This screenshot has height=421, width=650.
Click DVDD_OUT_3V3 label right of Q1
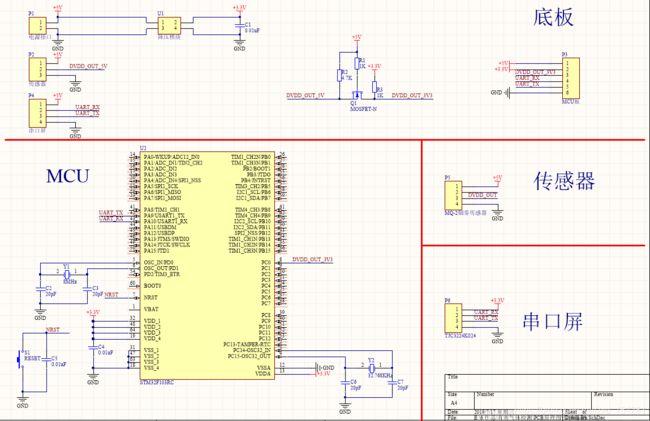pos(412,95)
